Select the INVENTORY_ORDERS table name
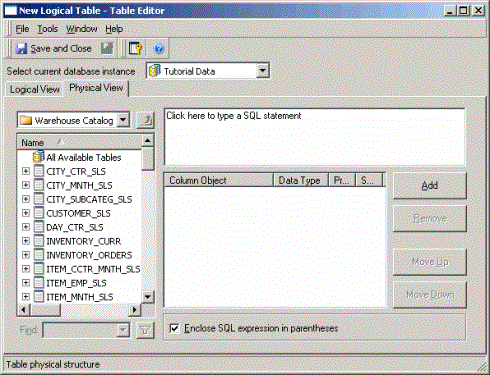 click(89, 255)
